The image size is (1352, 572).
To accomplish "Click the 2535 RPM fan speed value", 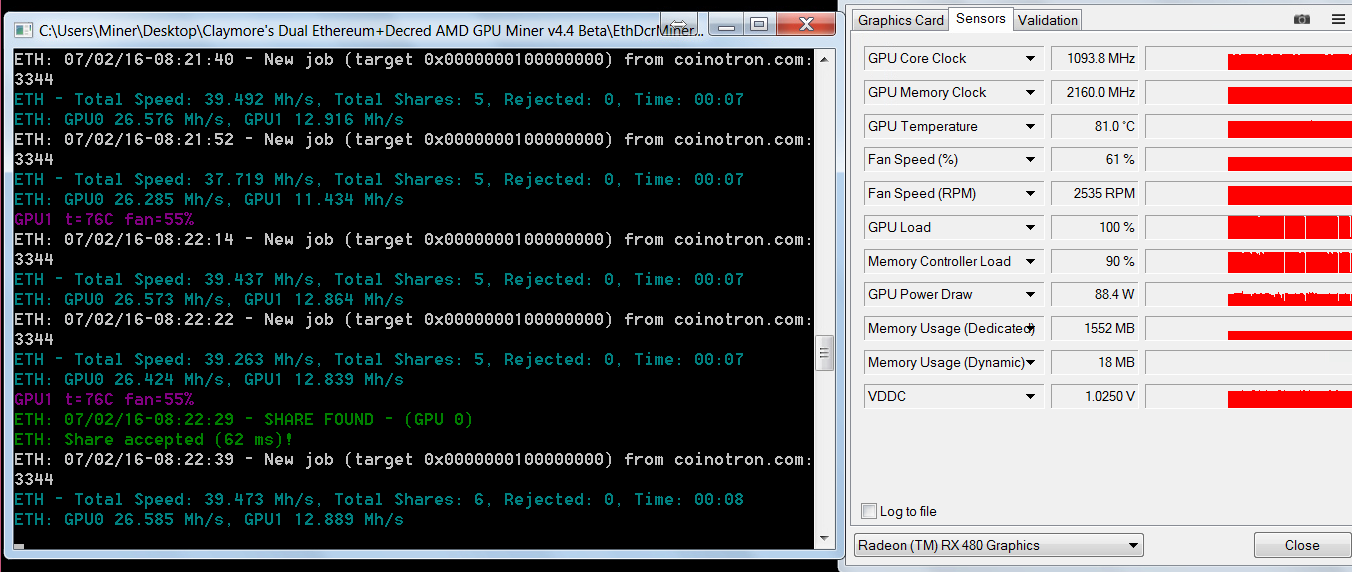I will point(1095,194).
